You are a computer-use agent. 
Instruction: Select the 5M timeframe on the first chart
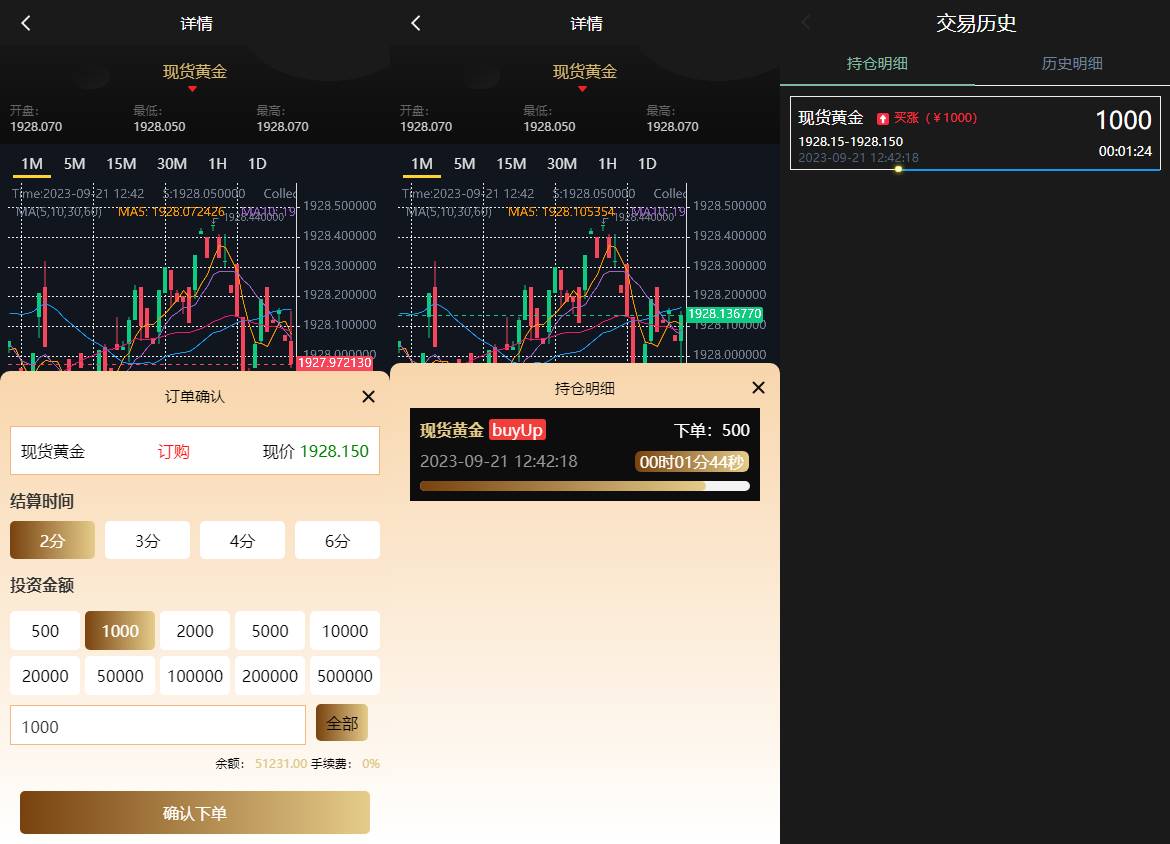click(74, 163)
